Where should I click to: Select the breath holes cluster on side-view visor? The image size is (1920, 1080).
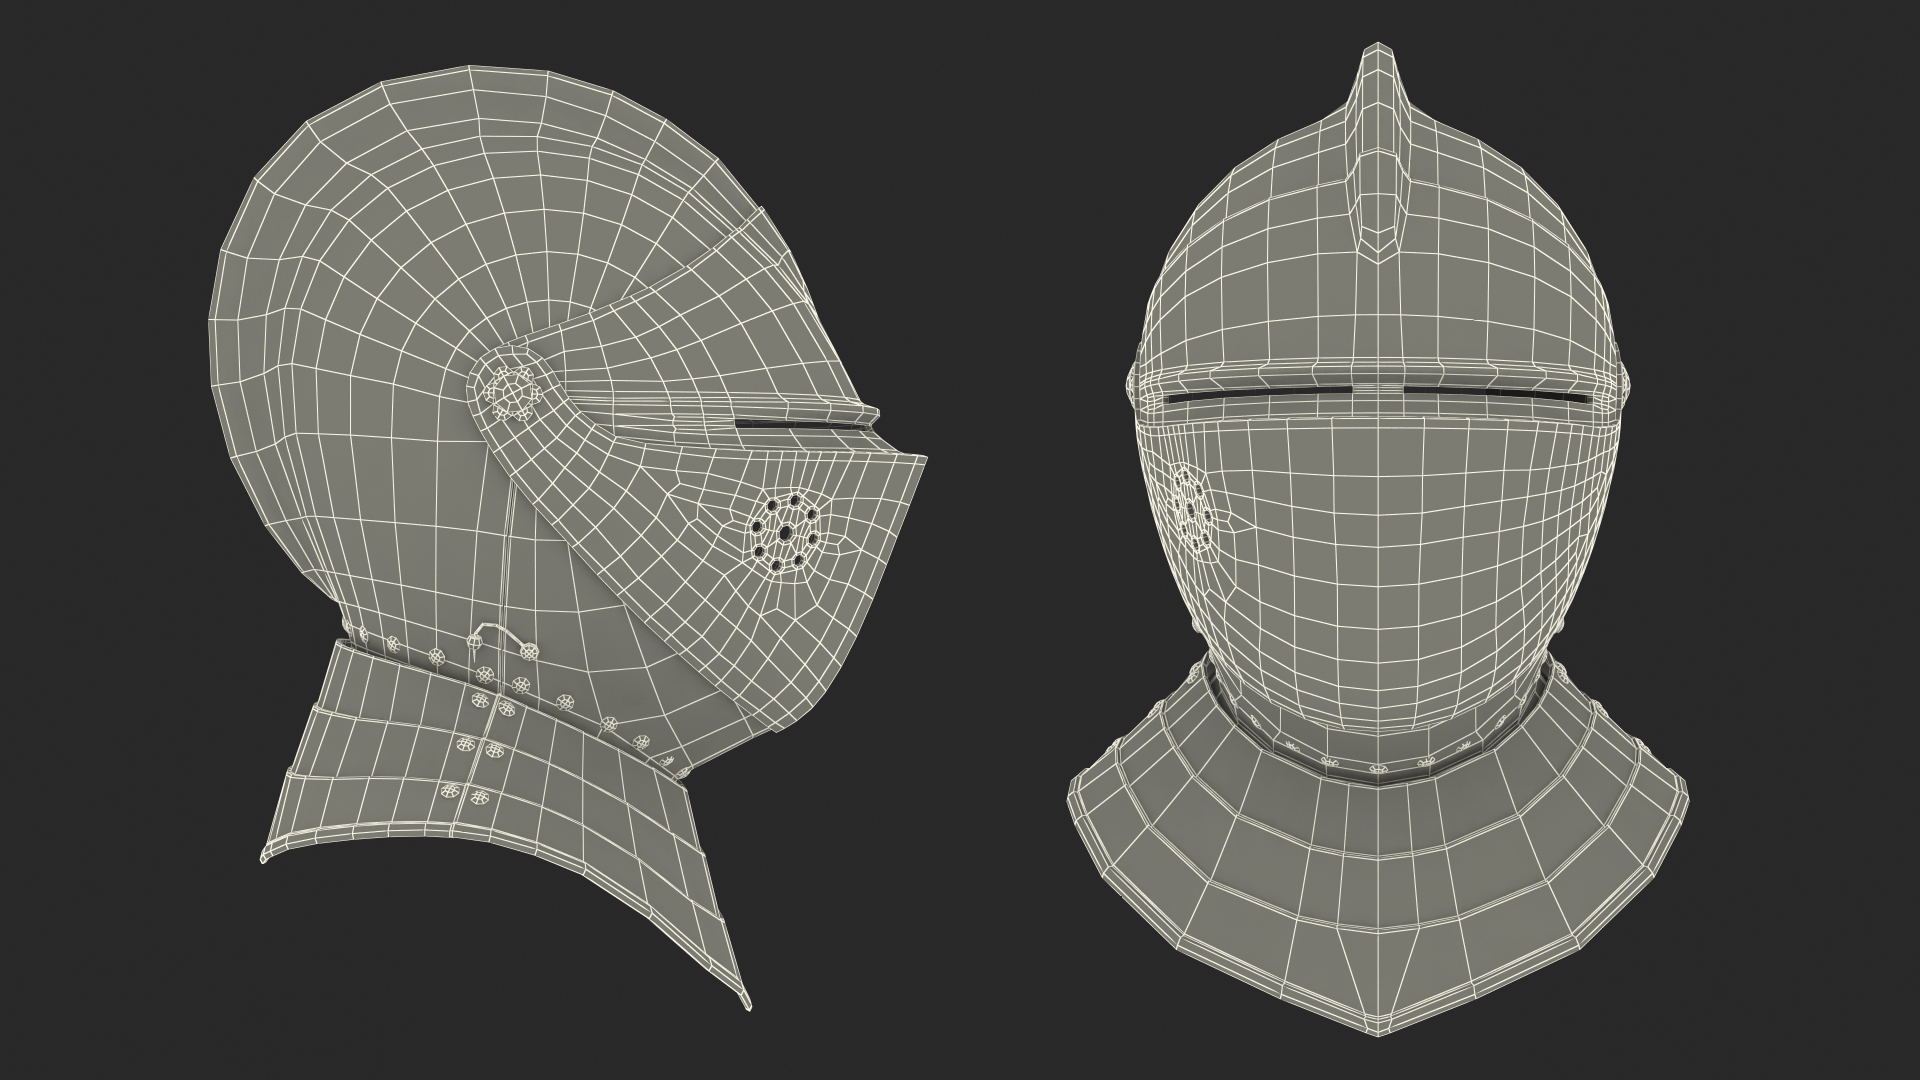[x=784, y=532]
